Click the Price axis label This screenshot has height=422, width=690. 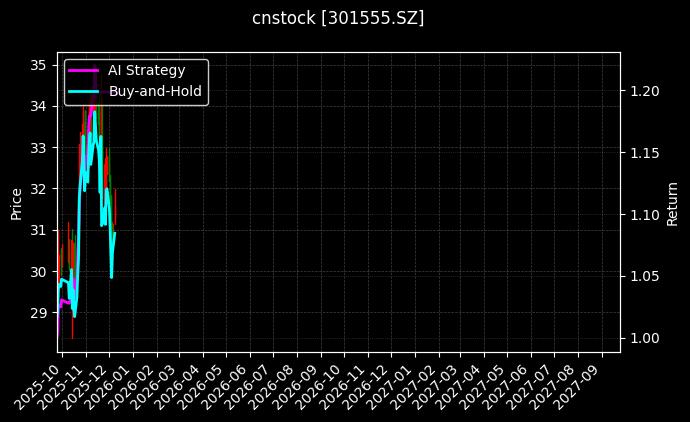tap(16, 204)
